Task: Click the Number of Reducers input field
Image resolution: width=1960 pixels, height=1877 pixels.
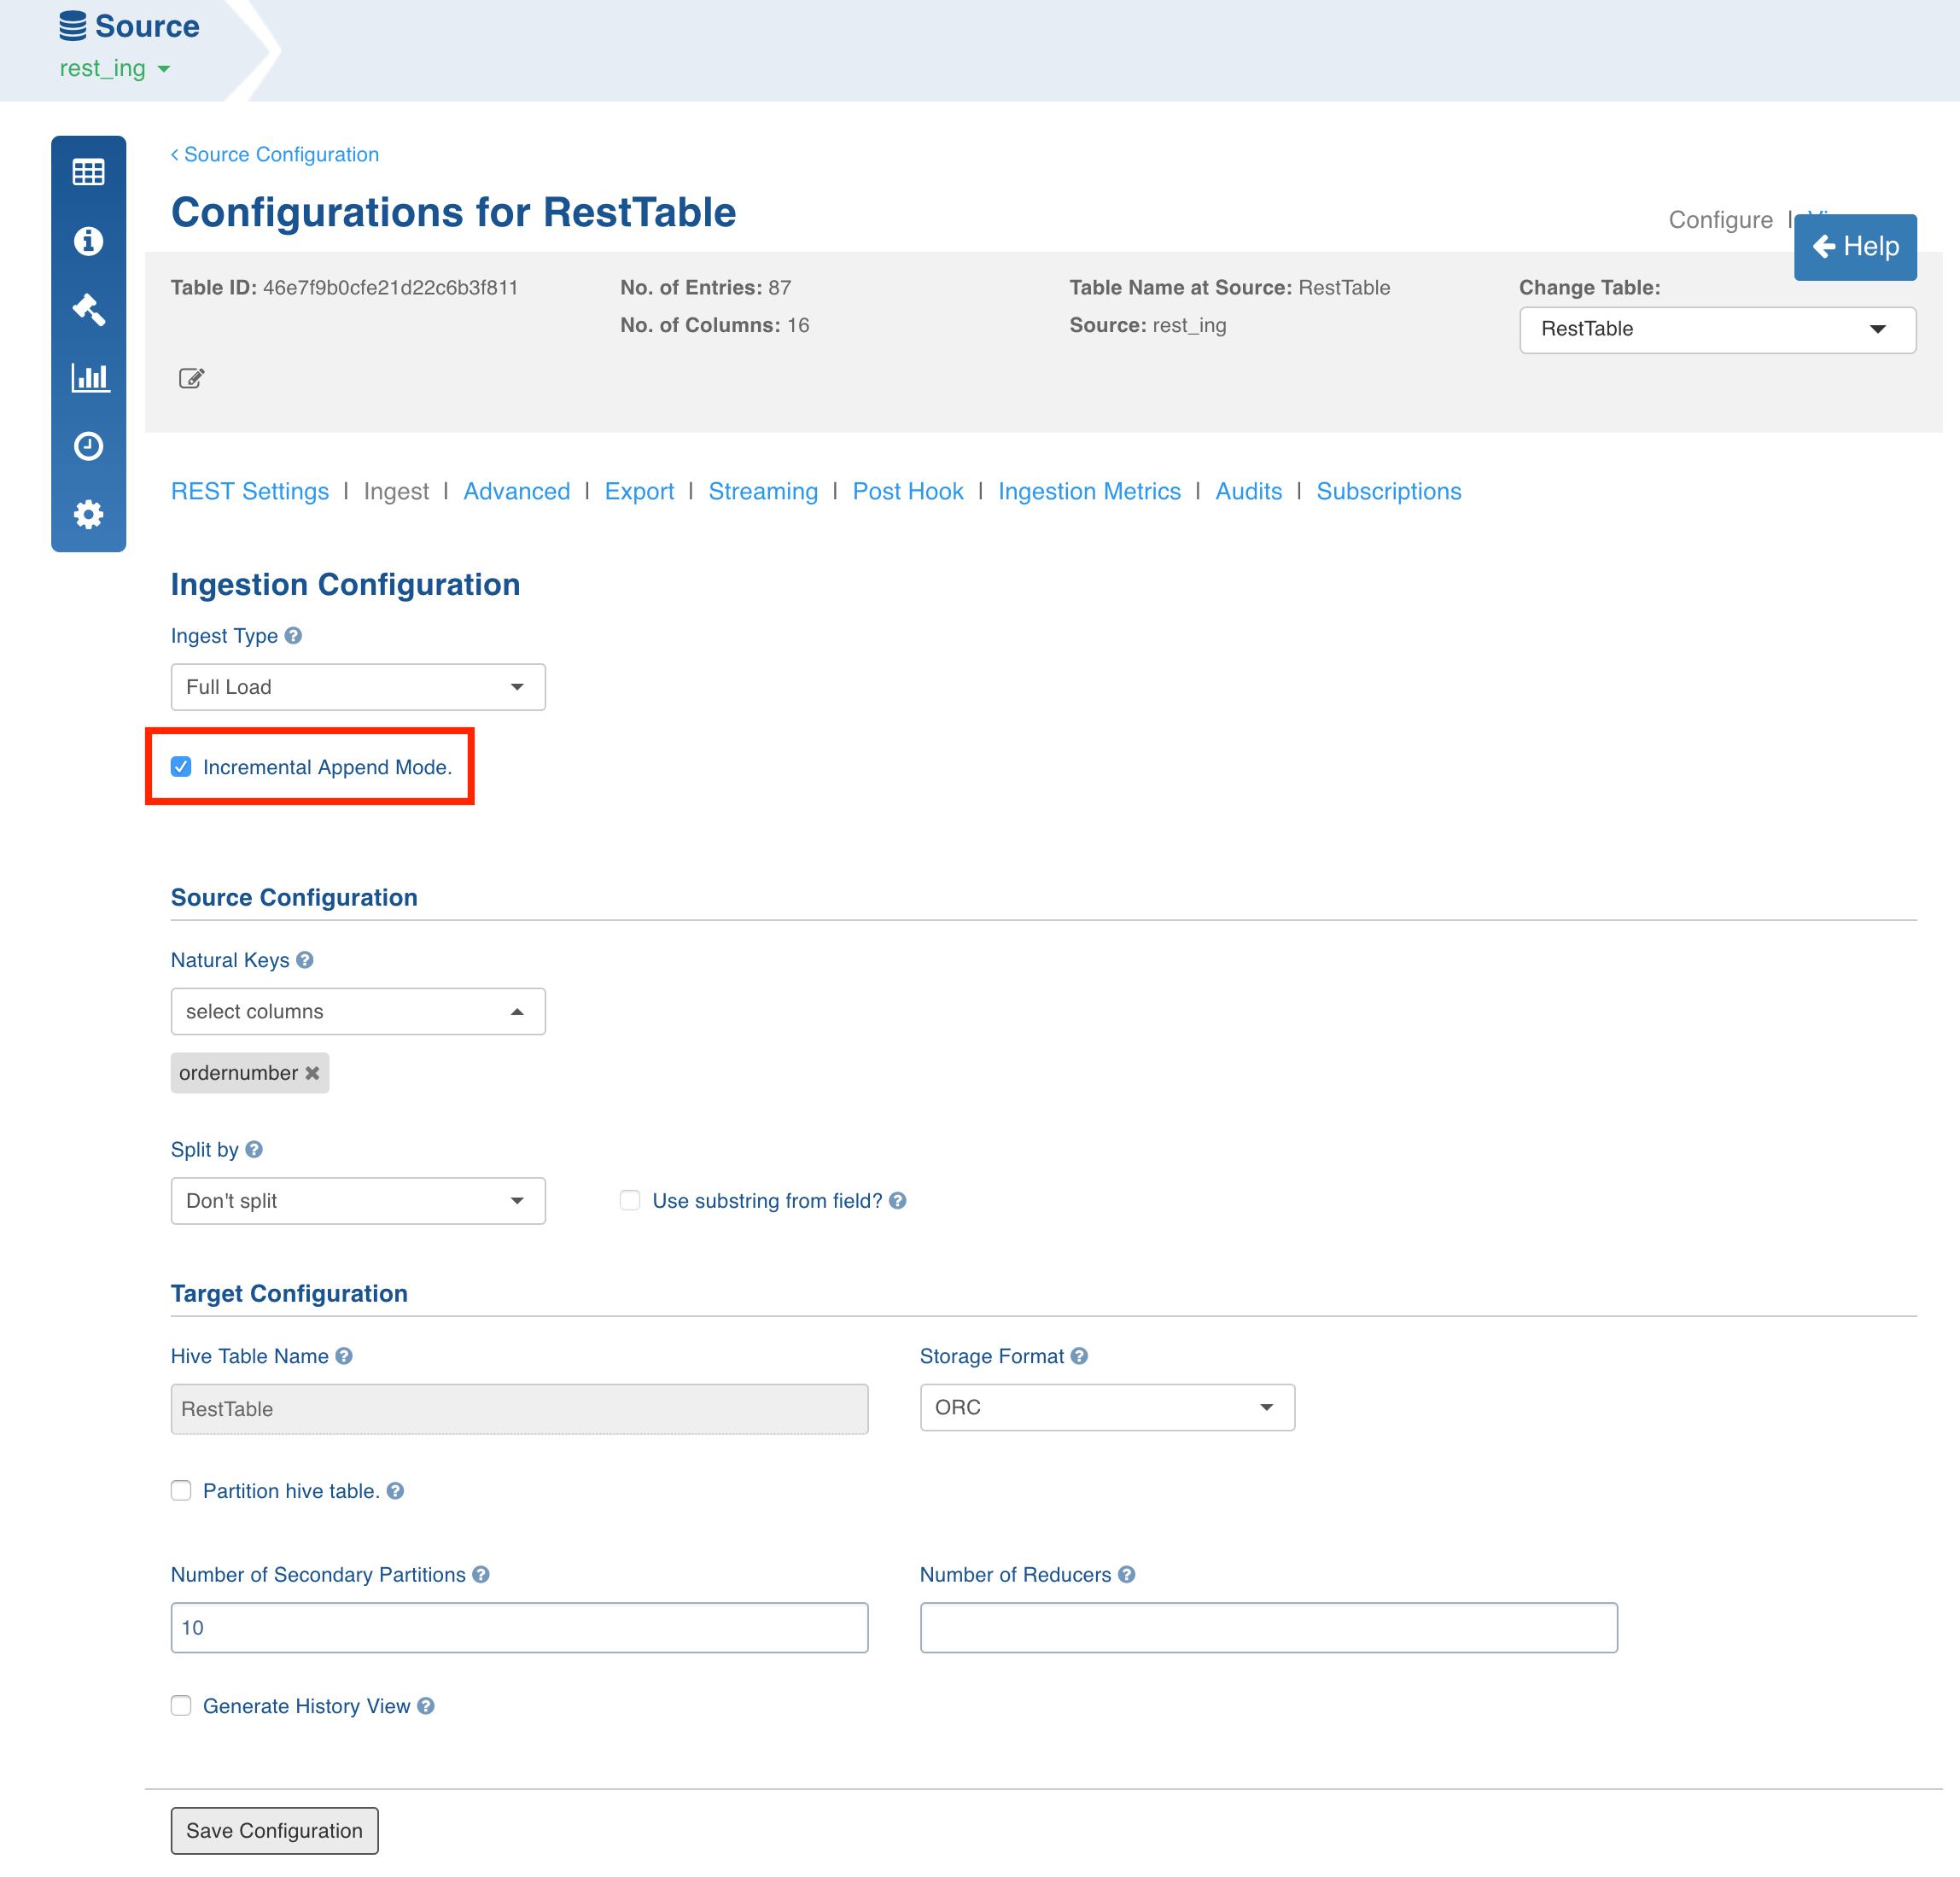Action: (1267, 1627)
